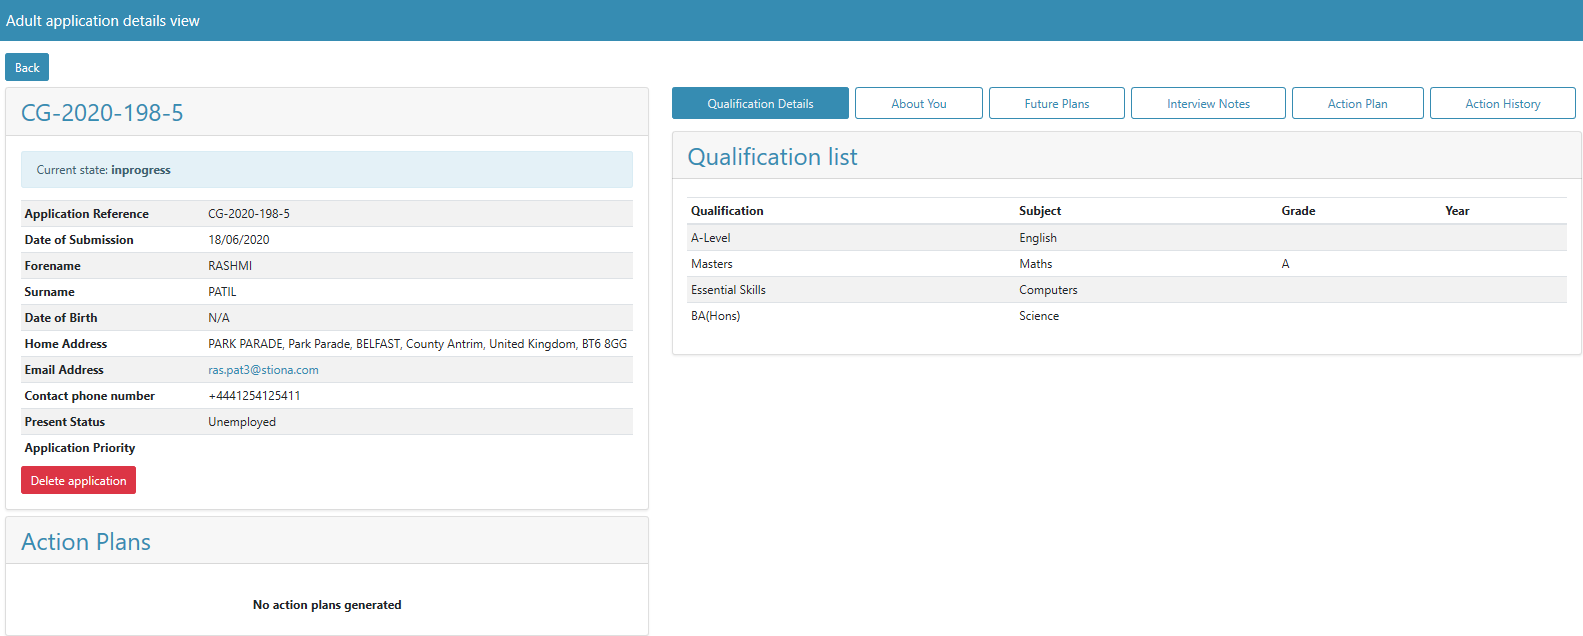Click the CG-2020-198-5 panel heading
Viewport: 1583px width, 636px height.
[x=102, y=113]
